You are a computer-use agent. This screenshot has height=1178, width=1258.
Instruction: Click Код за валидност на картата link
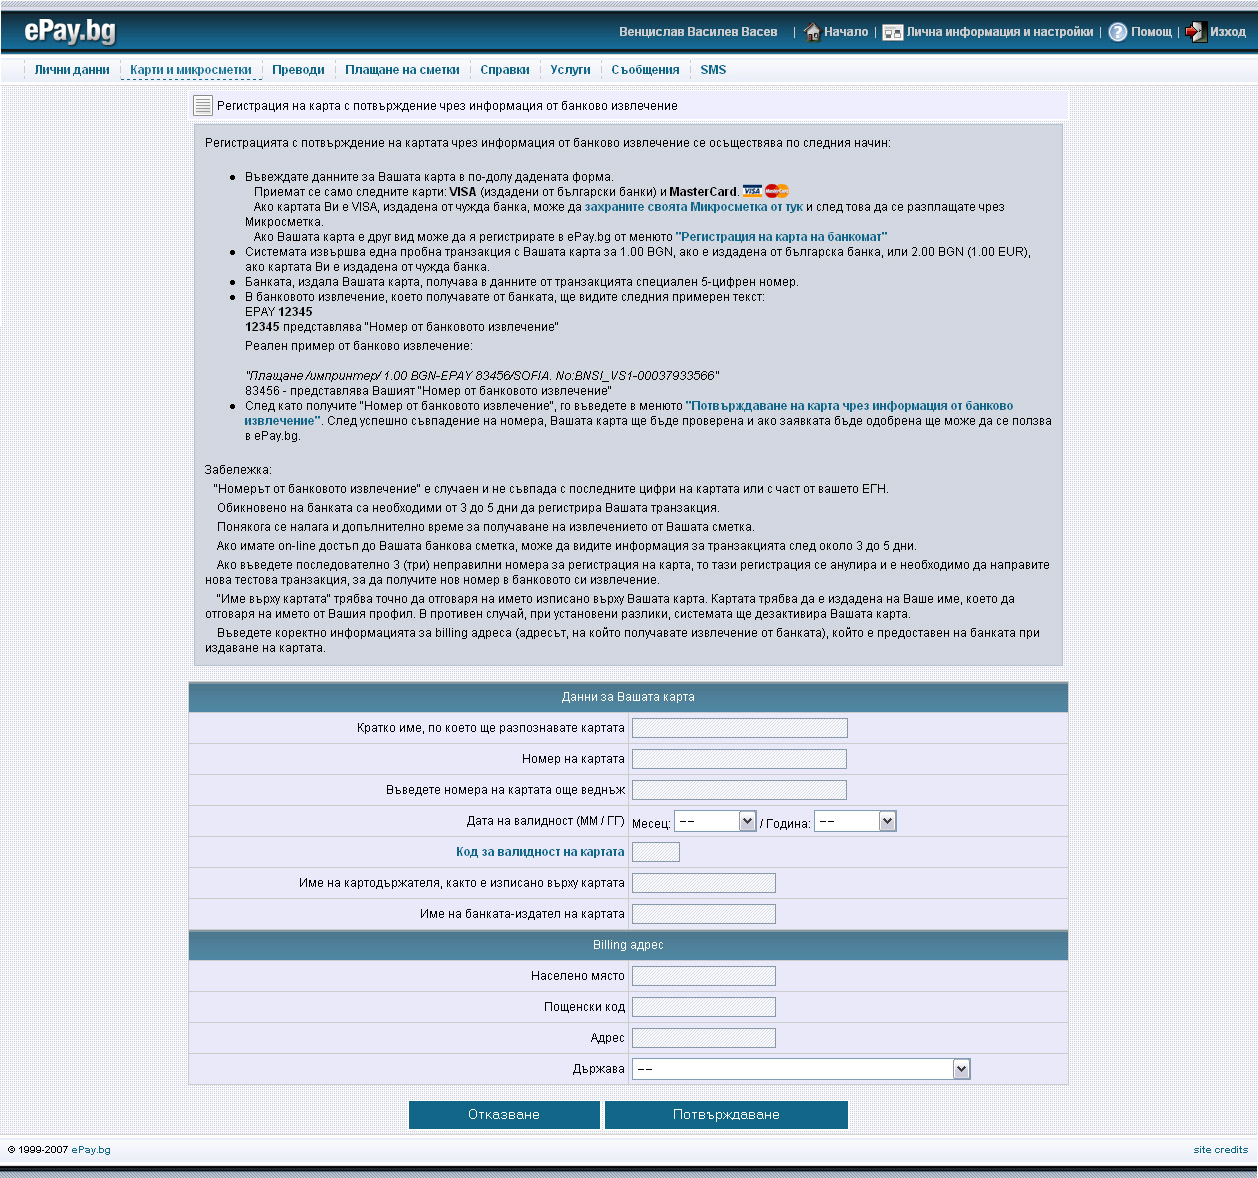click(x=540, y=852)
